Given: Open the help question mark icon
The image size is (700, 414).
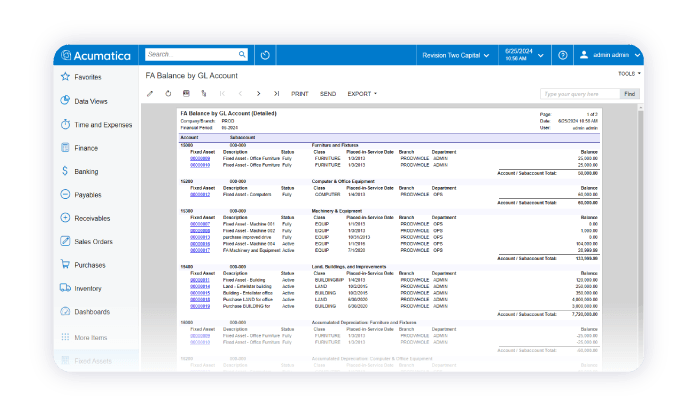Looking at the screenshot, I should [x=562, y=55].
